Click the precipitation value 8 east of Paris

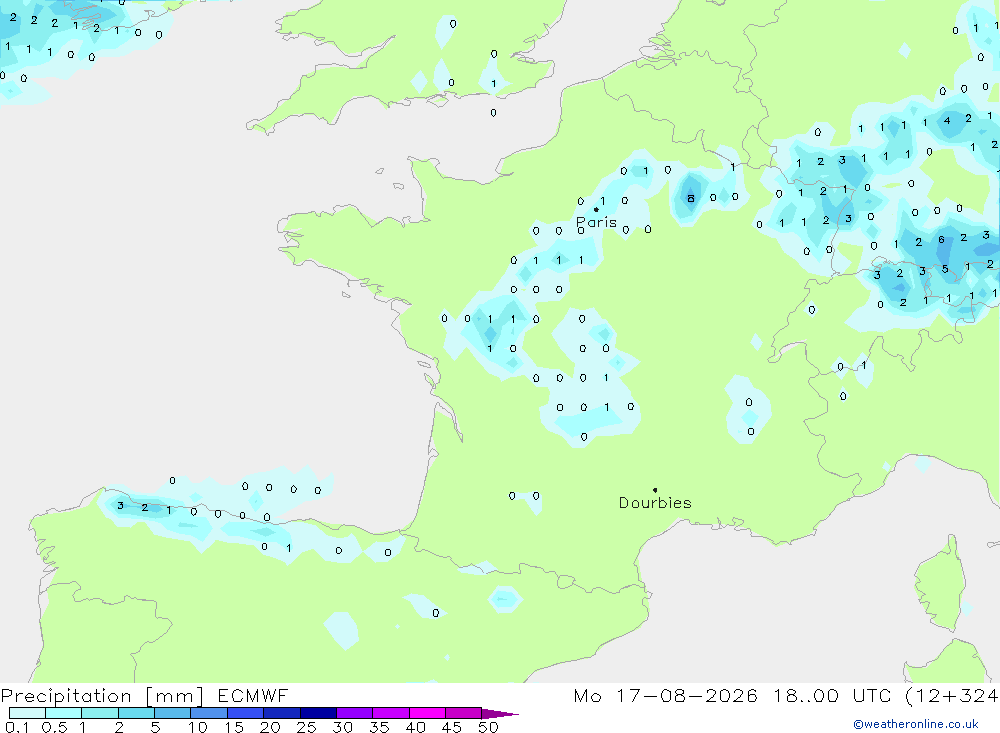[x=691, y=198]
